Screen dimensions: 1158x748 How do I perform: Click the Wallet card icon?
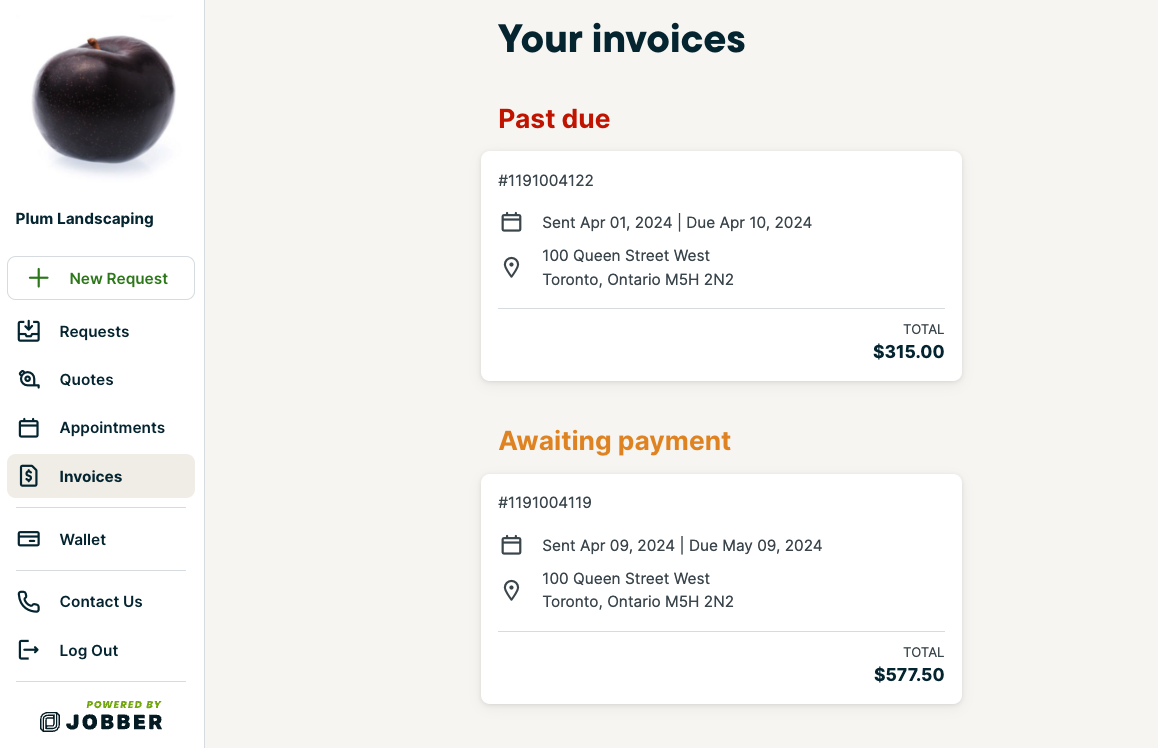[29, 539]
